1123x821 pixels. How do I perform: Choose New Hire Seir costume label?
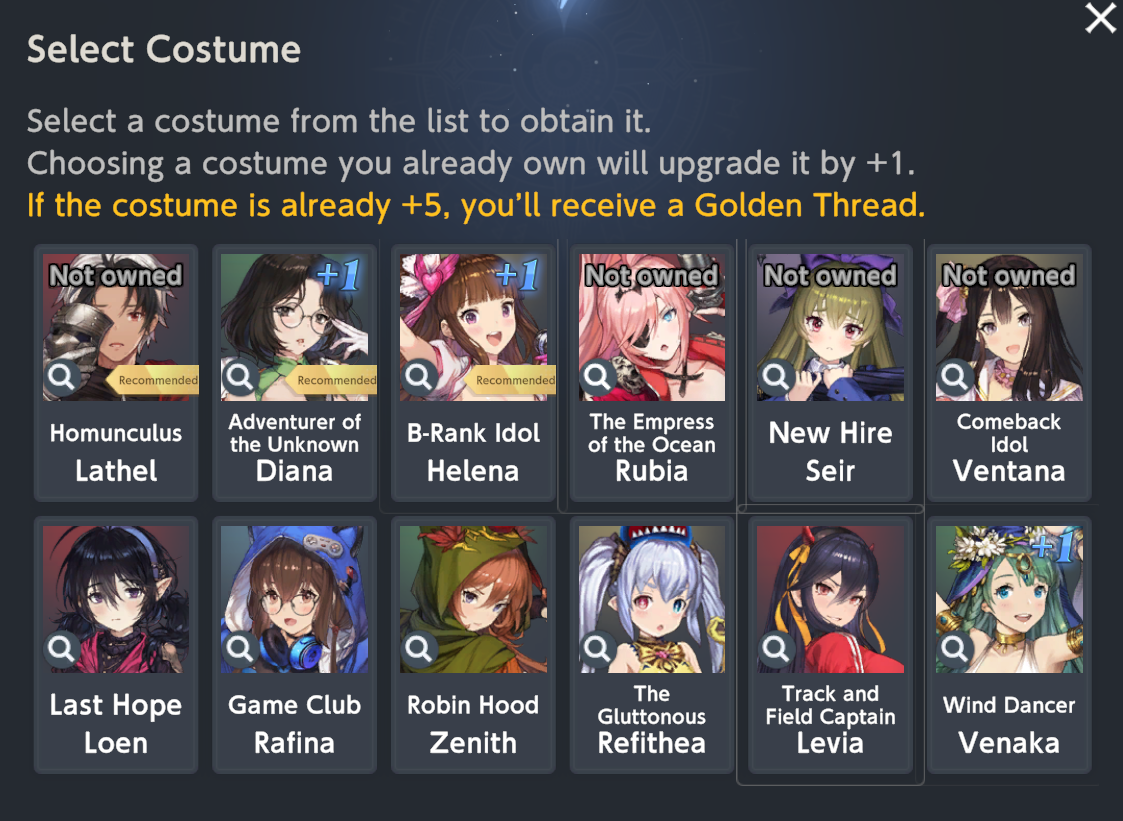point(830,452)
